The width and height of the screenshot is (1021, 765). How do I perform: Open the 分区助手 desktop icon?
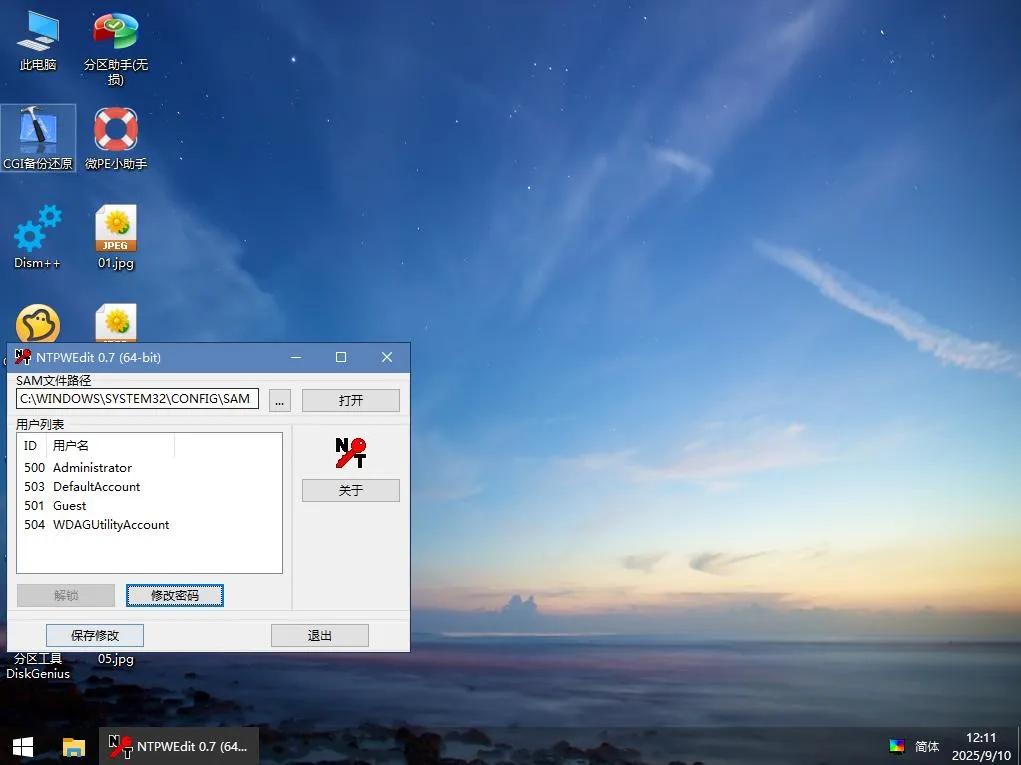[x=116, y=32]
